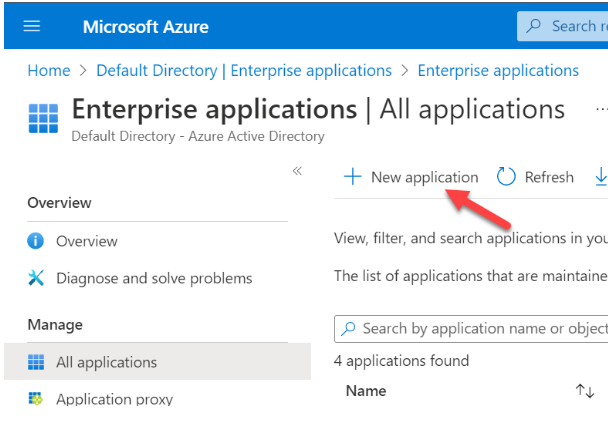This screenshot has width=608, height=422.
Task: Go to Home breadcrumb
Action: [49, 71]
